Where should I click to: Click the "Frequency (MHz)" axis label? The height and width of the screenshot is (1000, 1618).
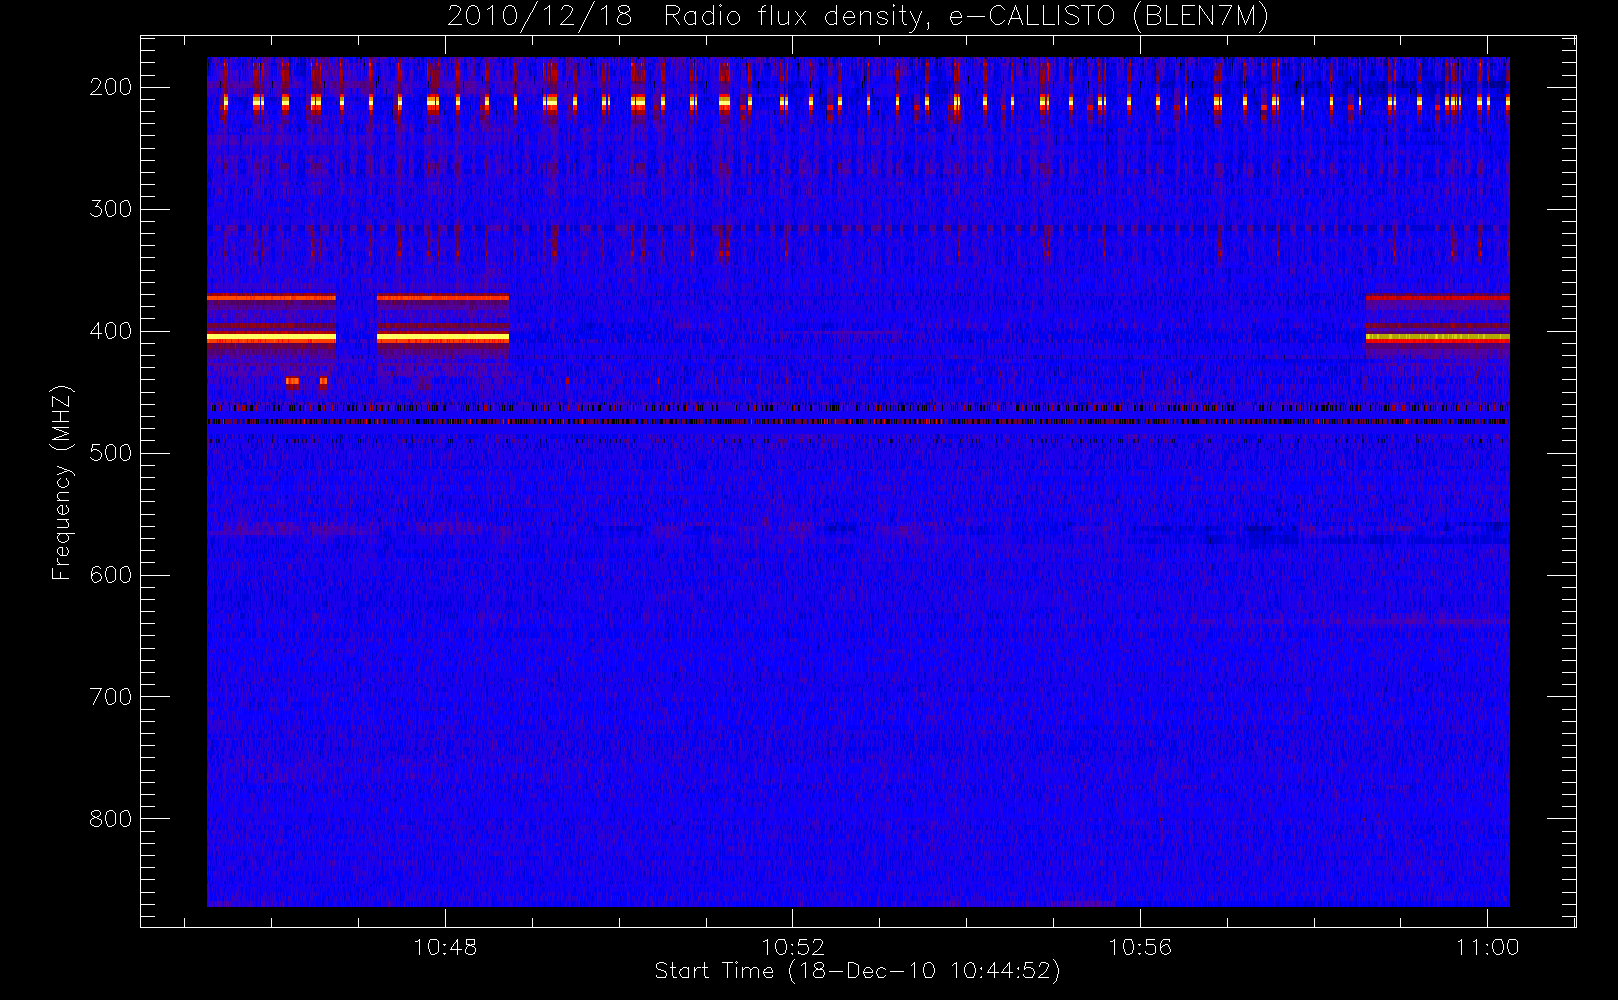click(x=62, y=482)
